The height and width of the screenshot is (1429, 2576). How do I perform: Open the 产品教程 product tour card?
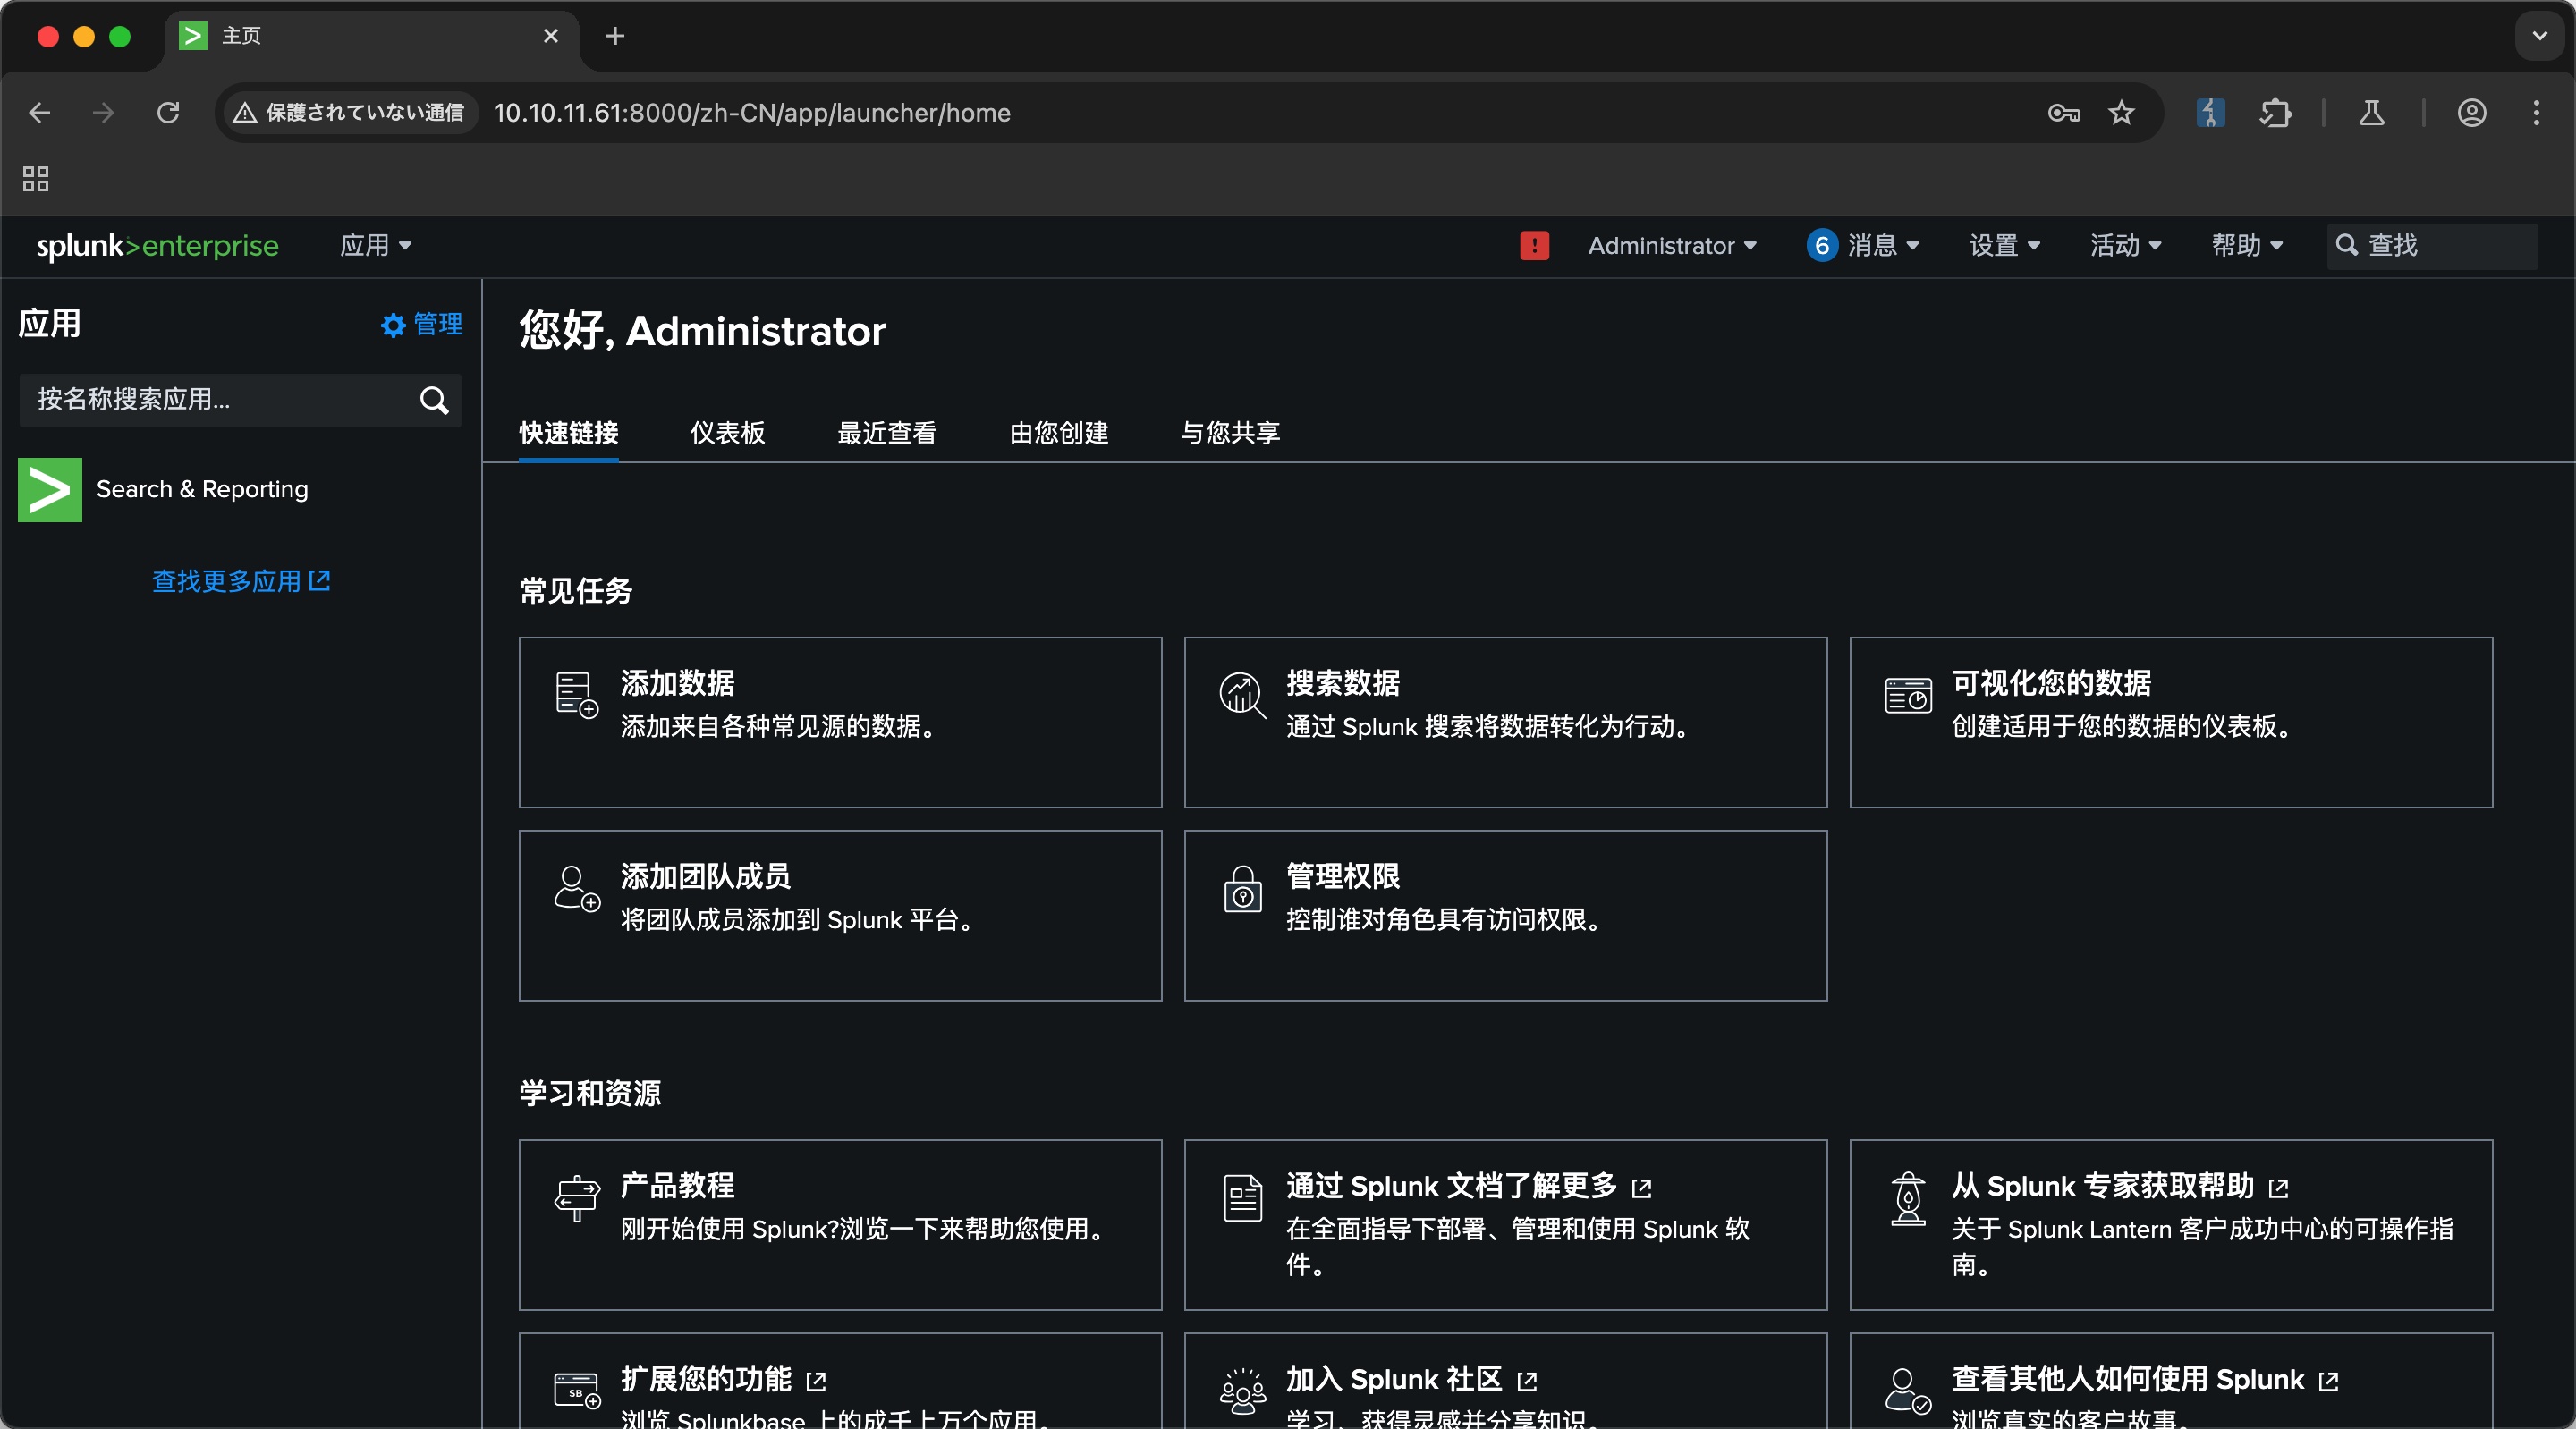pyautogui.click(x=839, y=1224)
